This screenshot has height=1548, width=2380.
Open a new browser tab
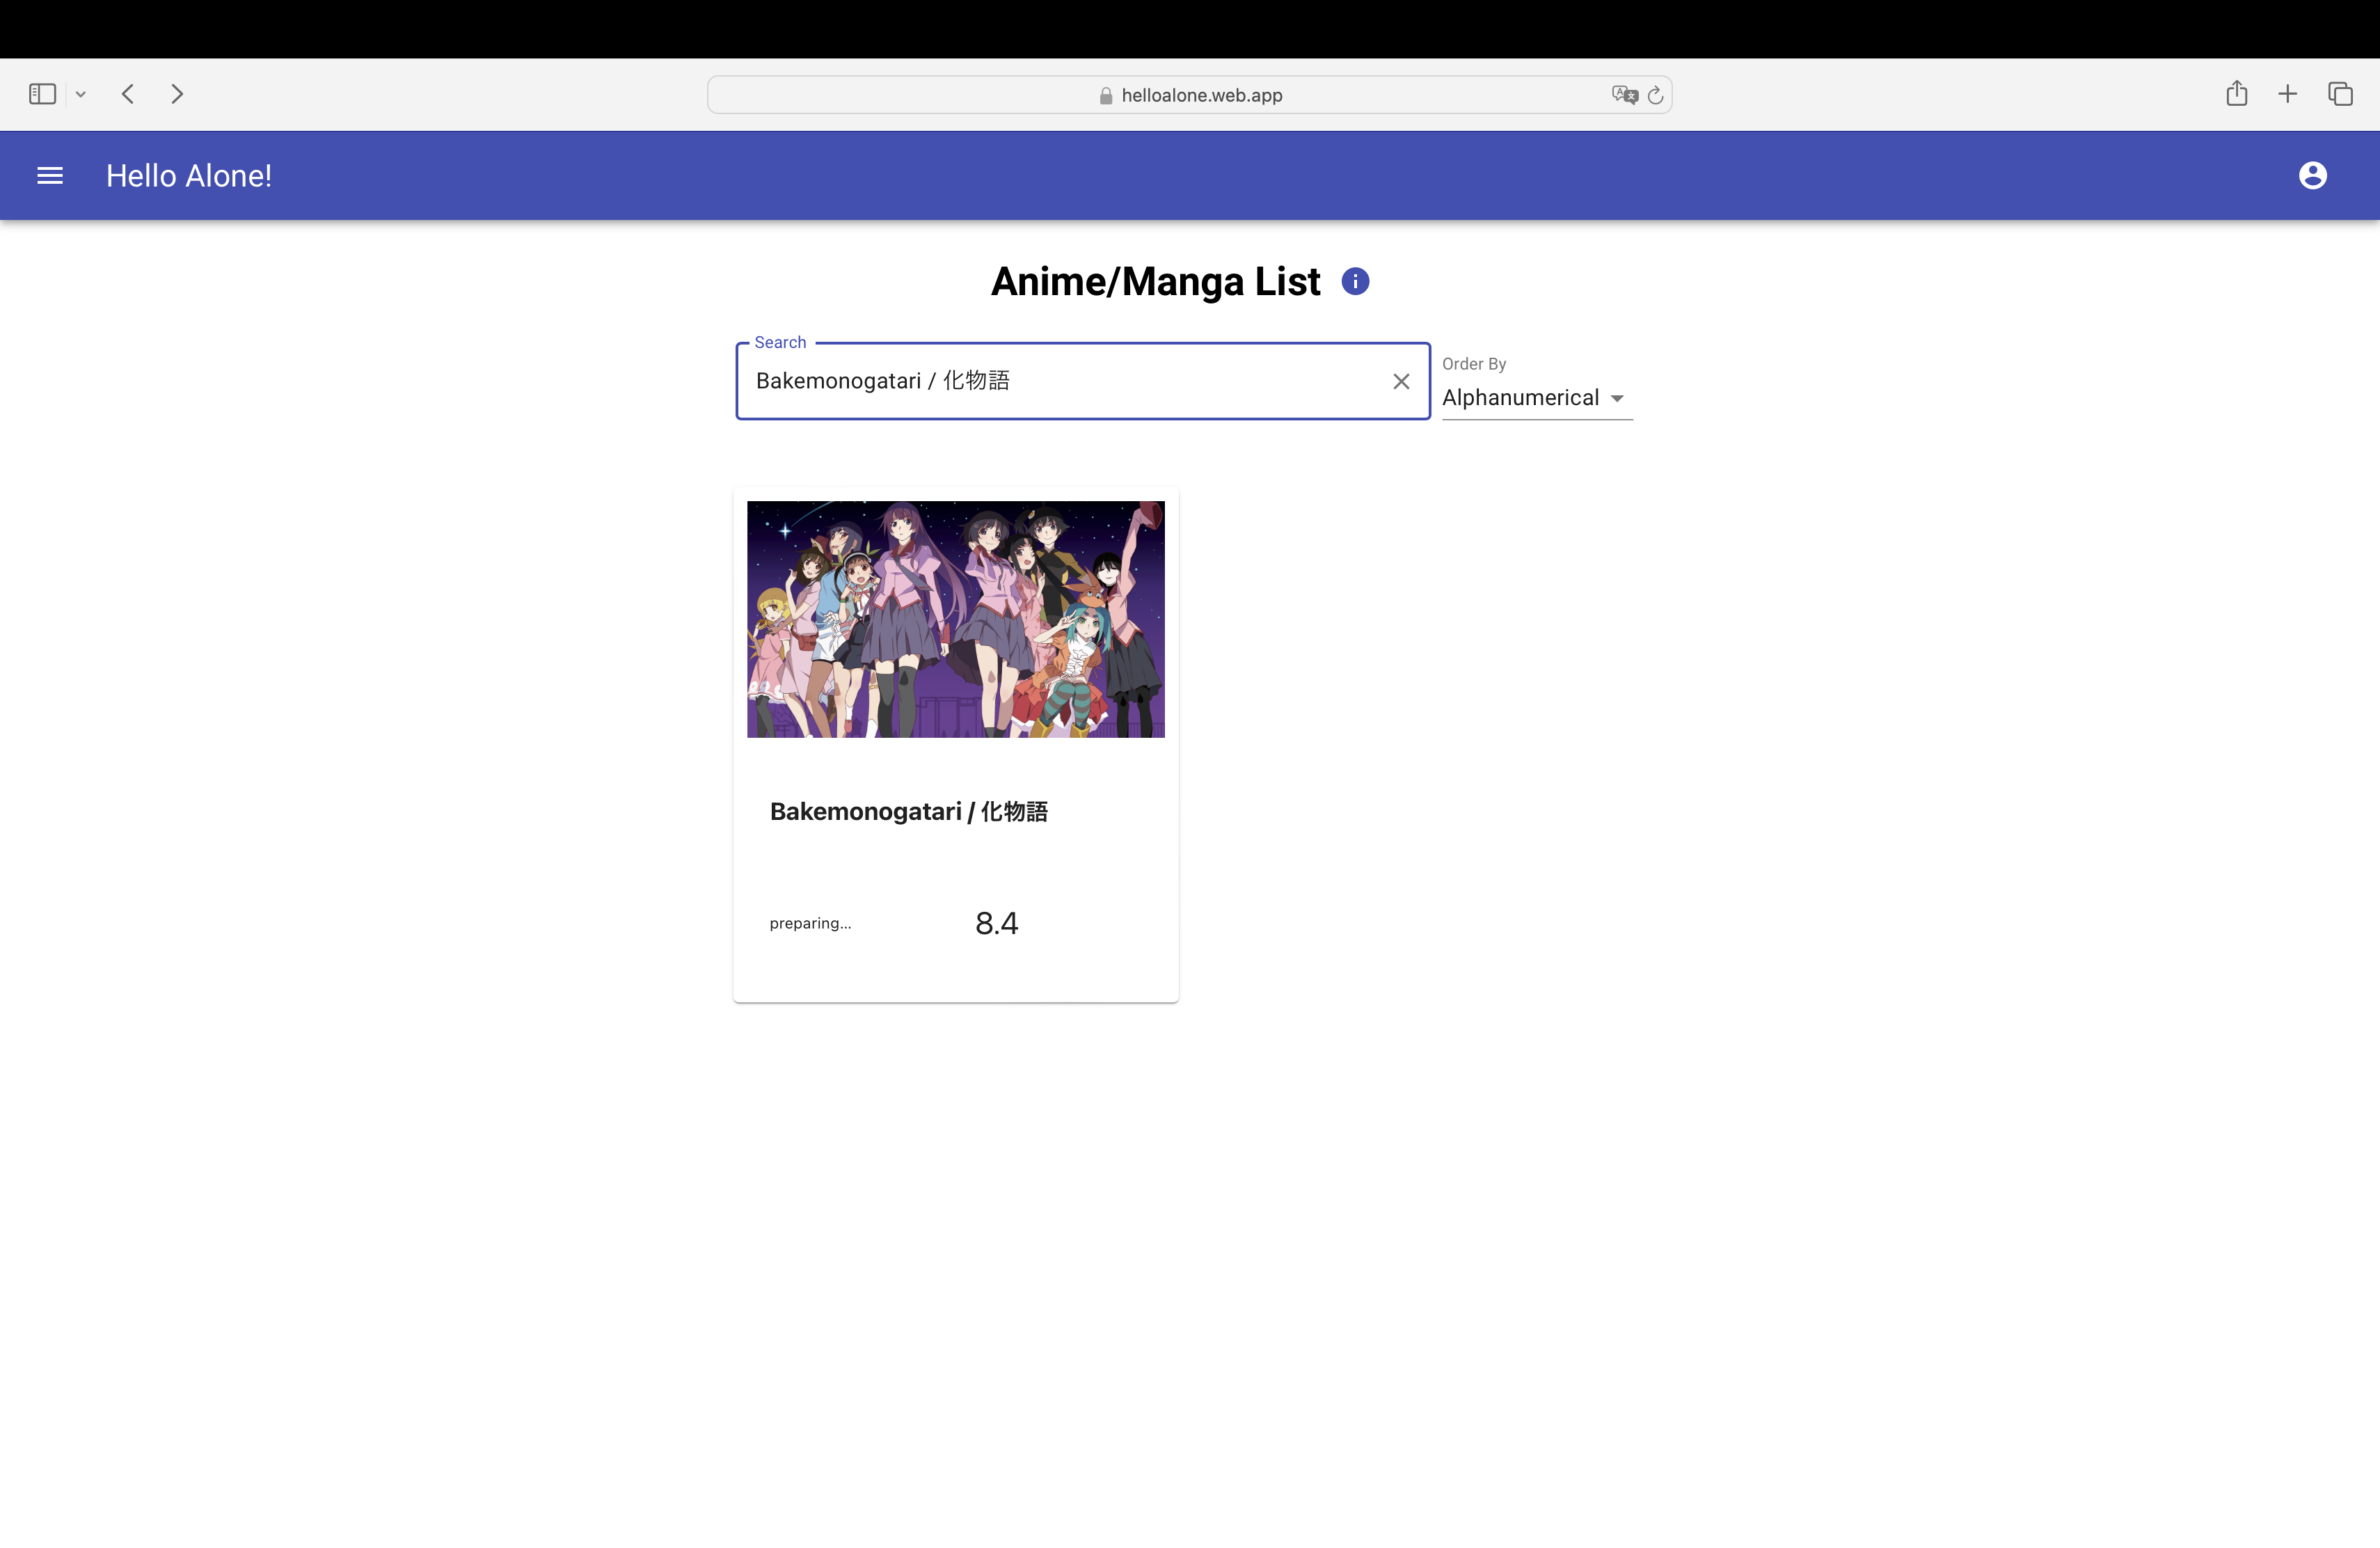2288,94
